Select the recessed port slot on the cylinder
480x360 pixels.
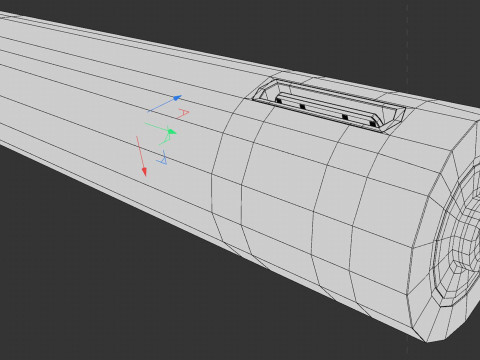[x=329, y=105]
